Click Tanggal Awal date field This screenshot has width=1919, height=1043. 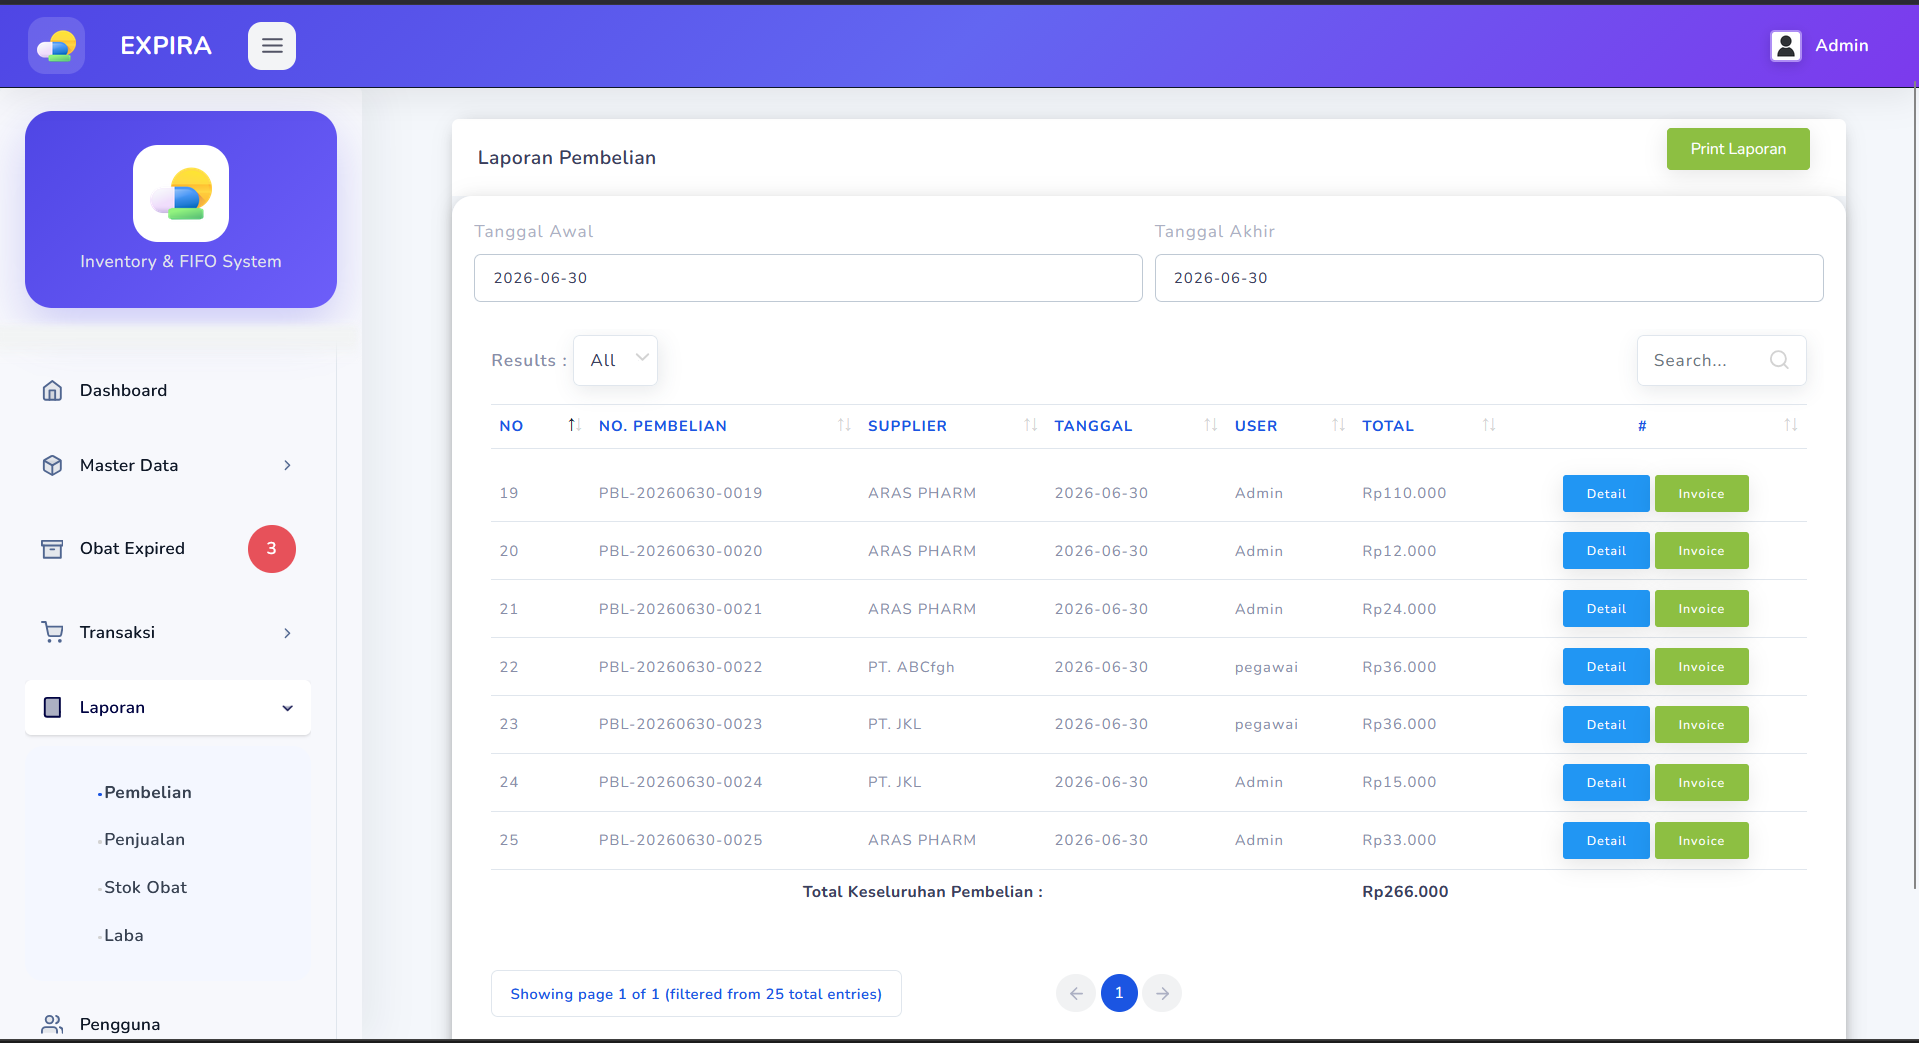[x=808, y=278]
